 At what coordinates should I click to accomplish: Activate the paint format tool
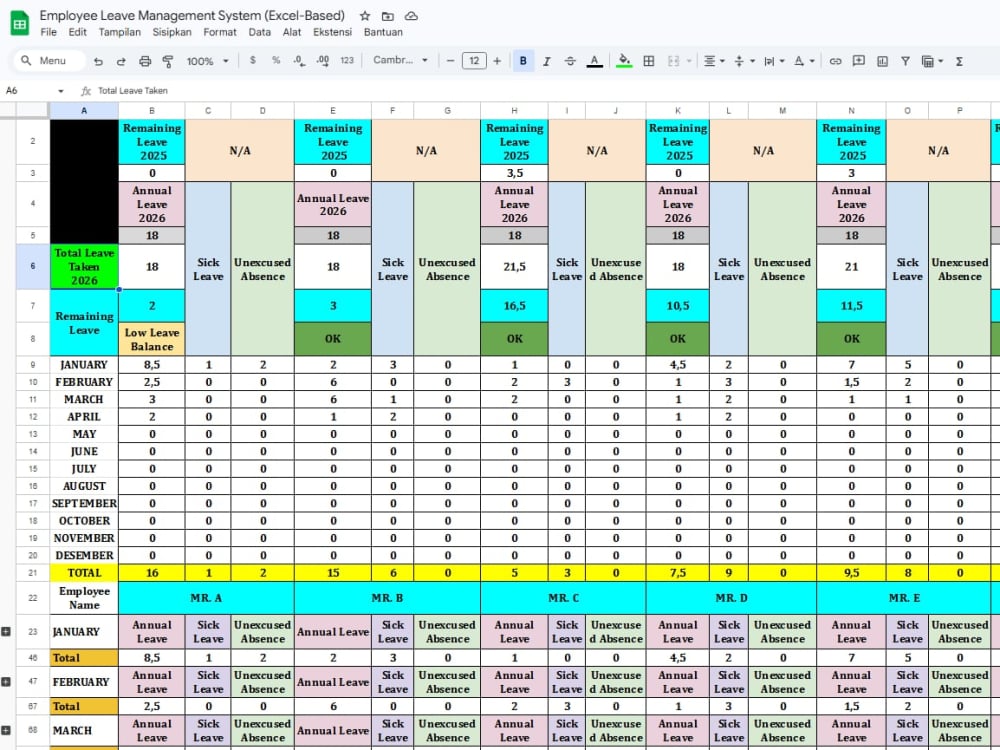pos(168,61)
